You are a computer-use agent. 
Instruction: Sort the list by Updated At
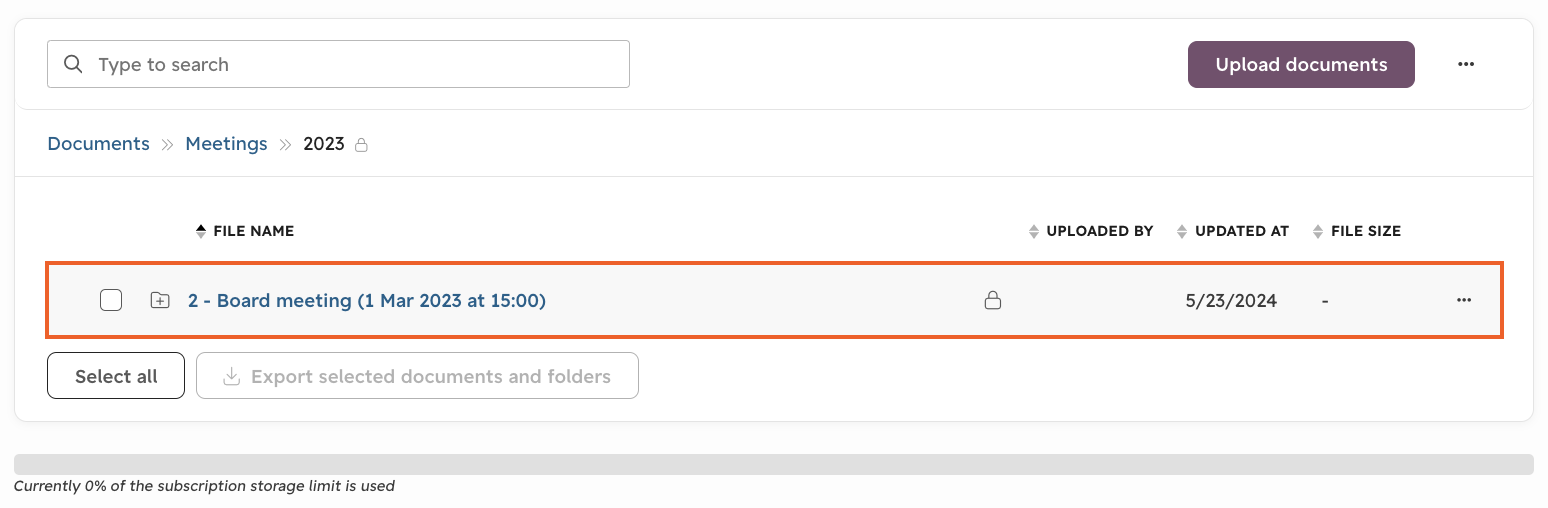point(1233,231)
